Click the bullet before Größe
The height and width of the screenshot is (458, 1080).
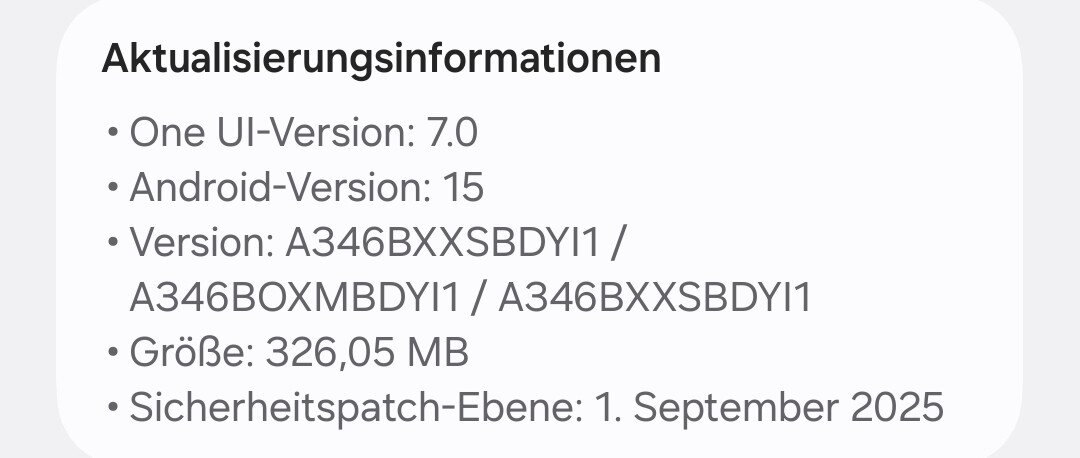coord(112,353)
